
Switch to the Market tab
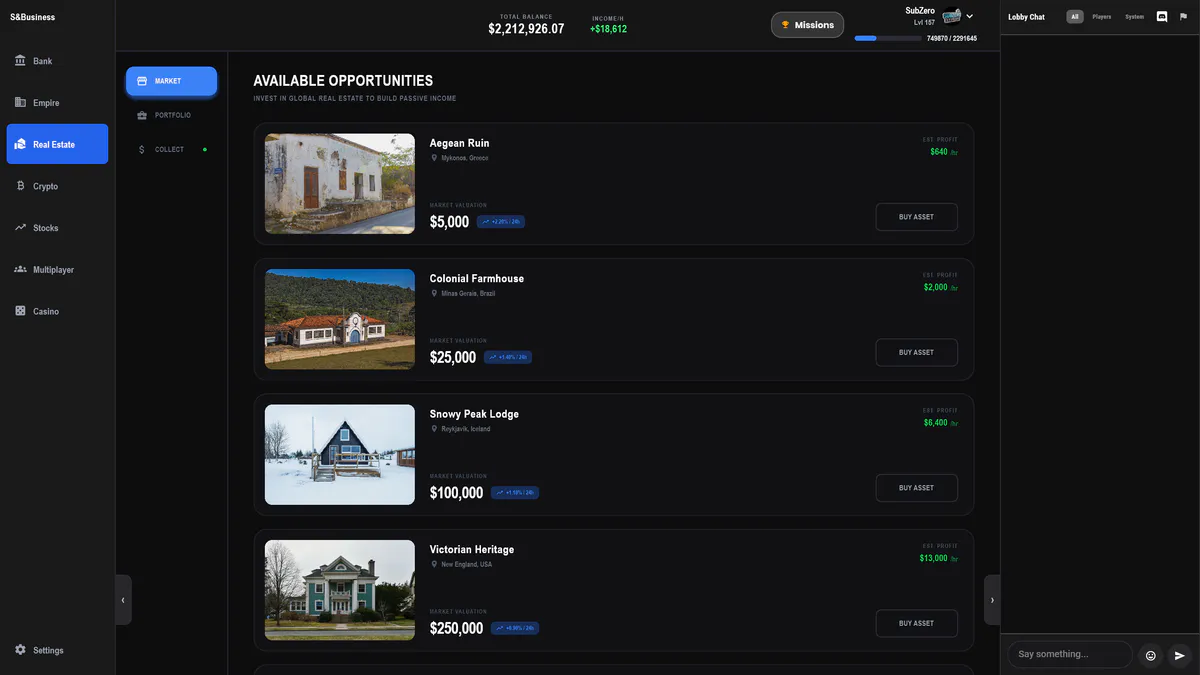(x=171, y=81)
